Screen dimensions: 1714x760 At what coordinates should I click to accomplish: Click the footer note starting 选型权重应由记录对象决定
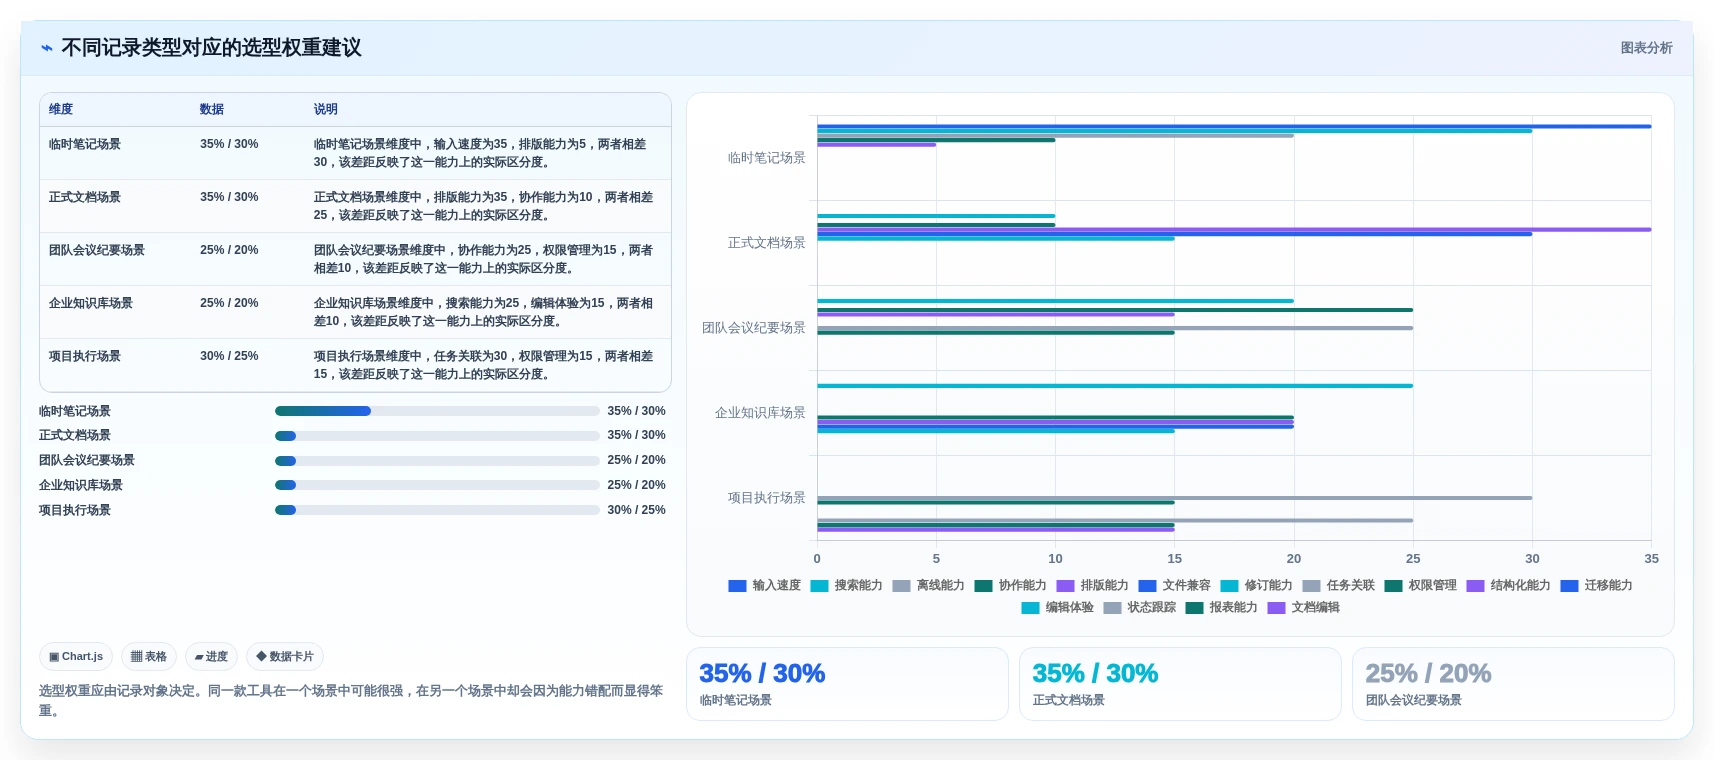[351, 700]
